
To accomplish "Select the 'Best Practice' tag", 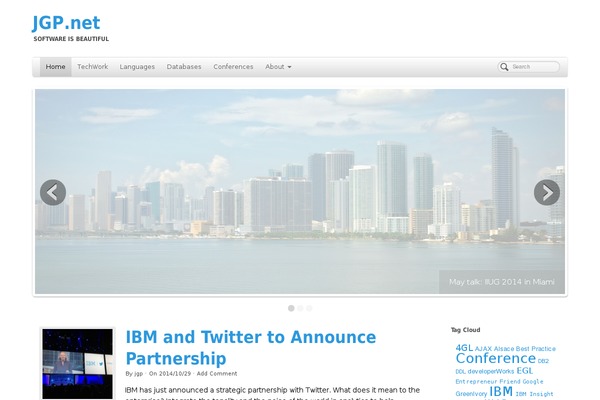I will (x=536, y=349).
